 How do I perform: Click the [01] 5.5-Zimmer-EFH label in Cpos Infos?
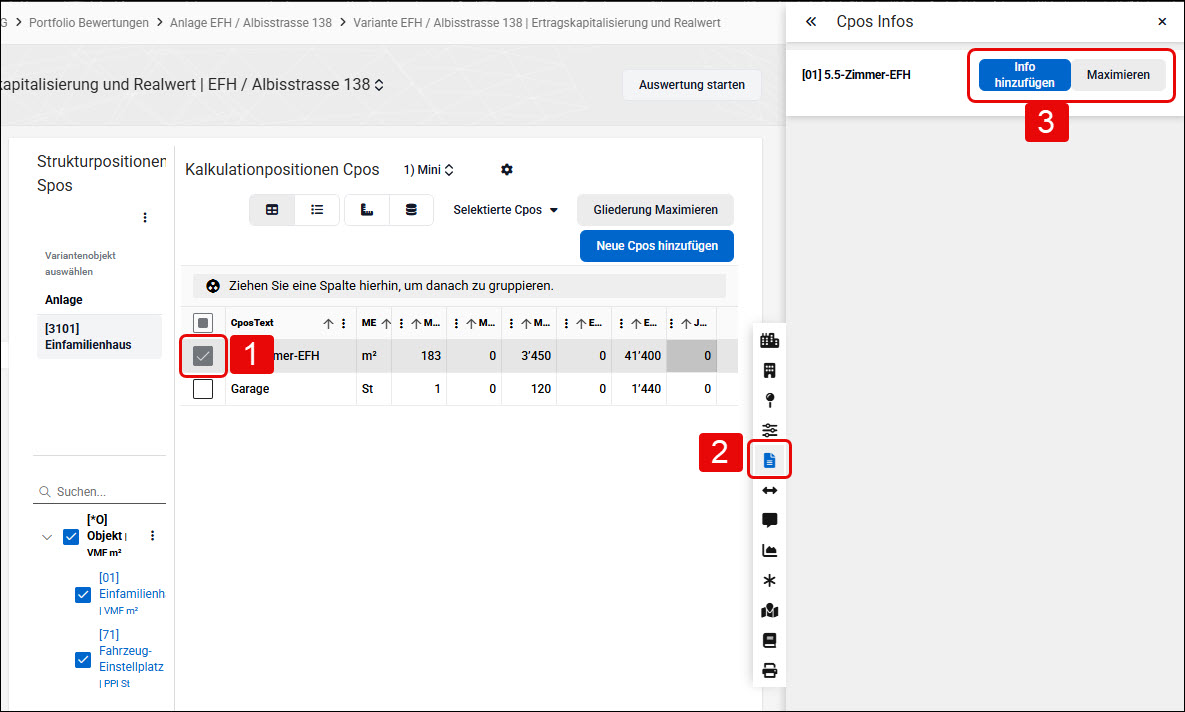[856, 75]
